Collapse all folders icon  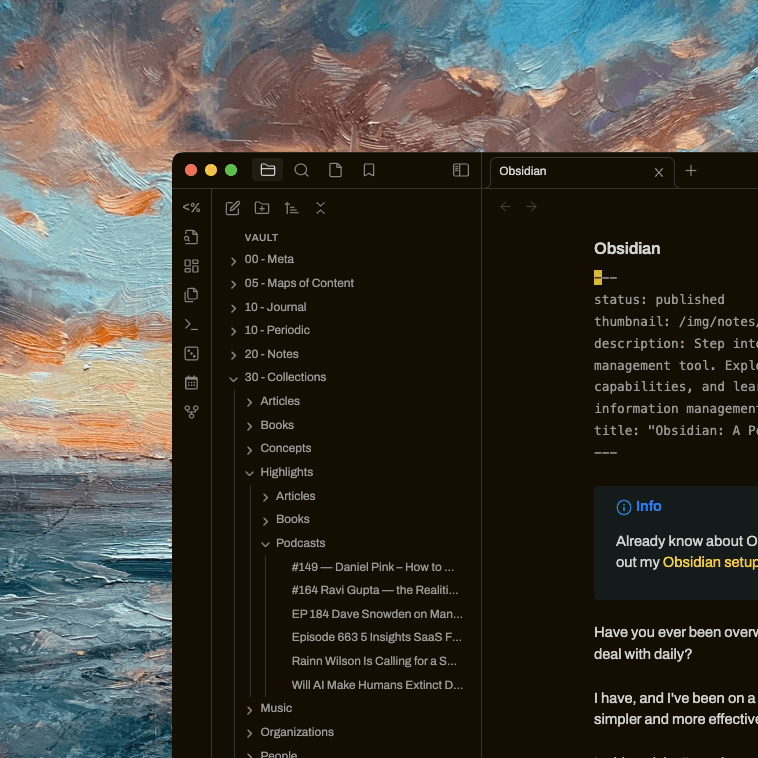pyautogui.click(x=320, y=208)
